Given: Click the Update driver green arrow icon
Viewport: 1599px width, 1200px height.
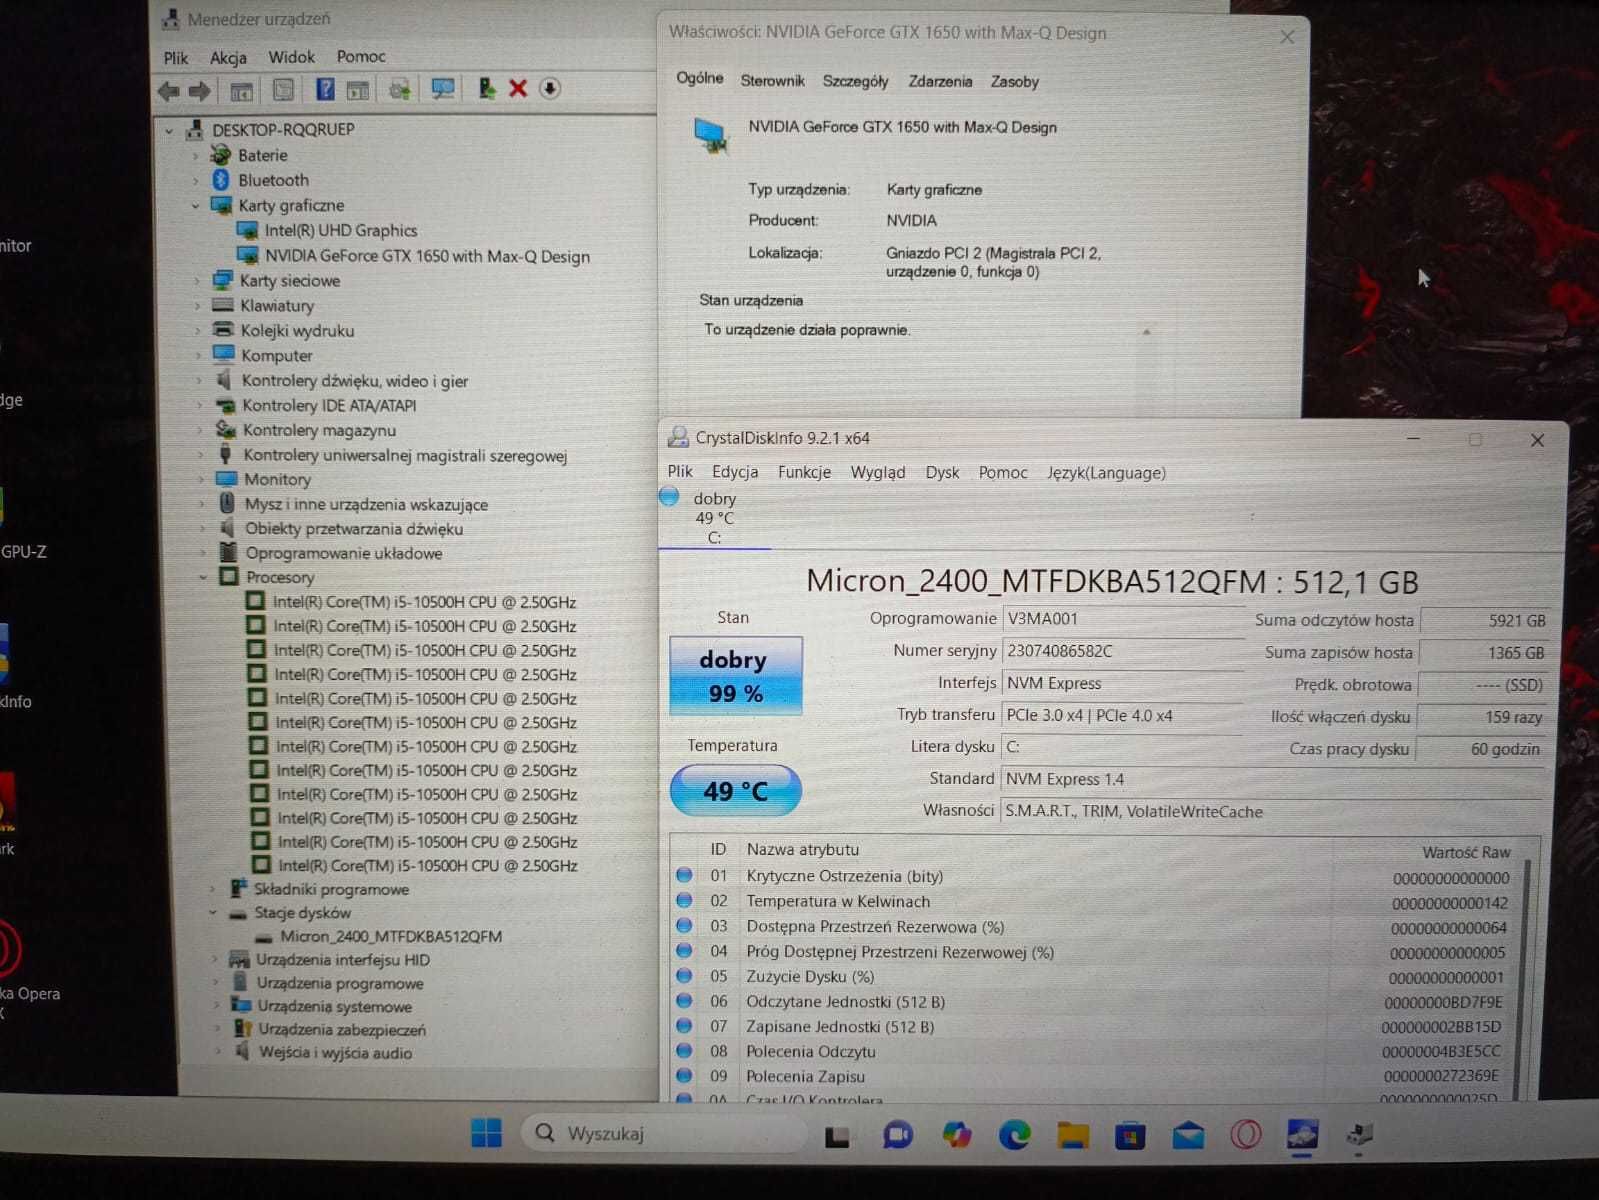Looking at the screenshot, I should pyautogui.click(x=486, y=88).
